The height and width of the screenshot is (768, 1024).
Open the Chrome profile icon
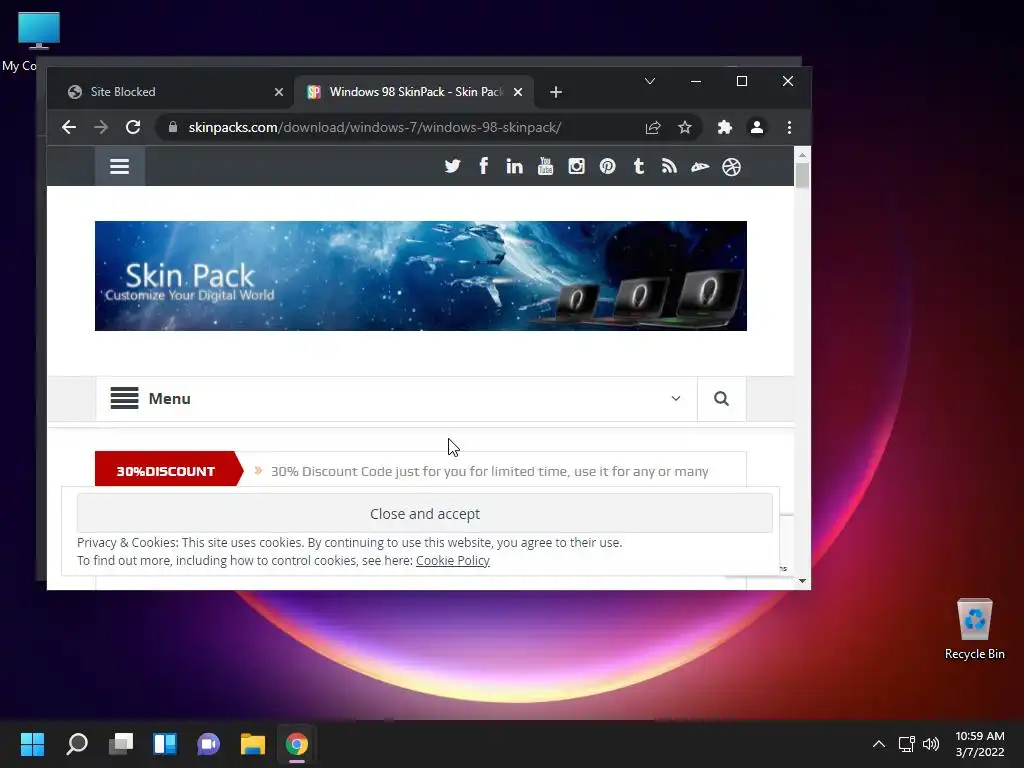click(757, 127)
